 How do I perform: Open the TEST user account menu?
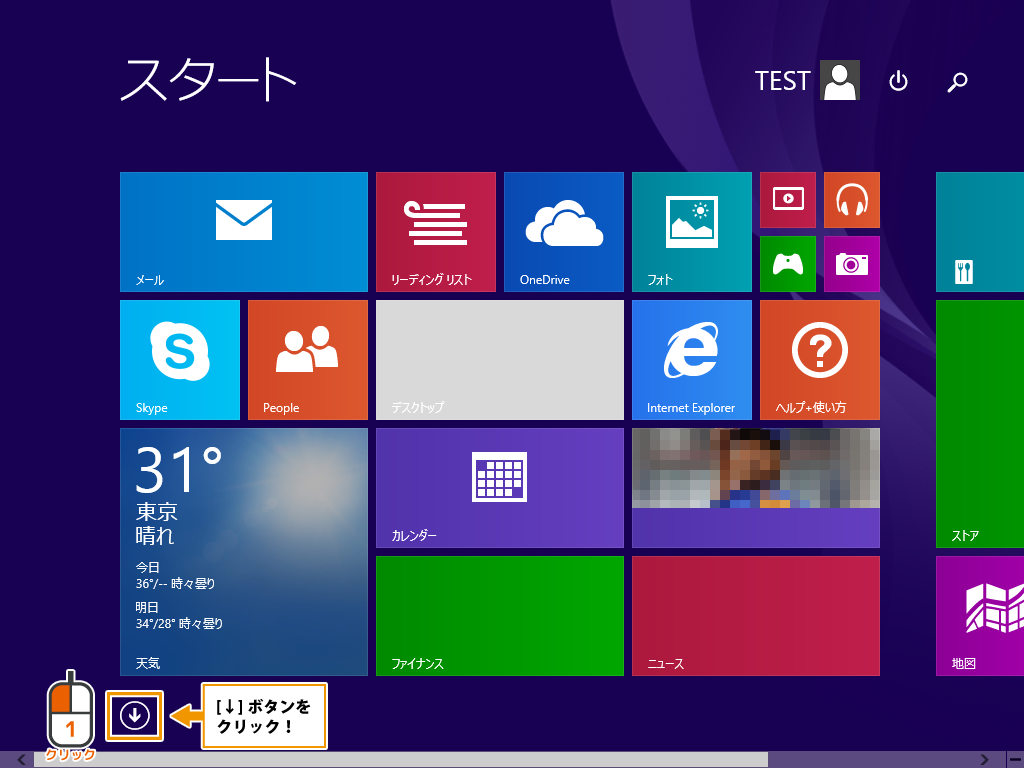[807, 80]
